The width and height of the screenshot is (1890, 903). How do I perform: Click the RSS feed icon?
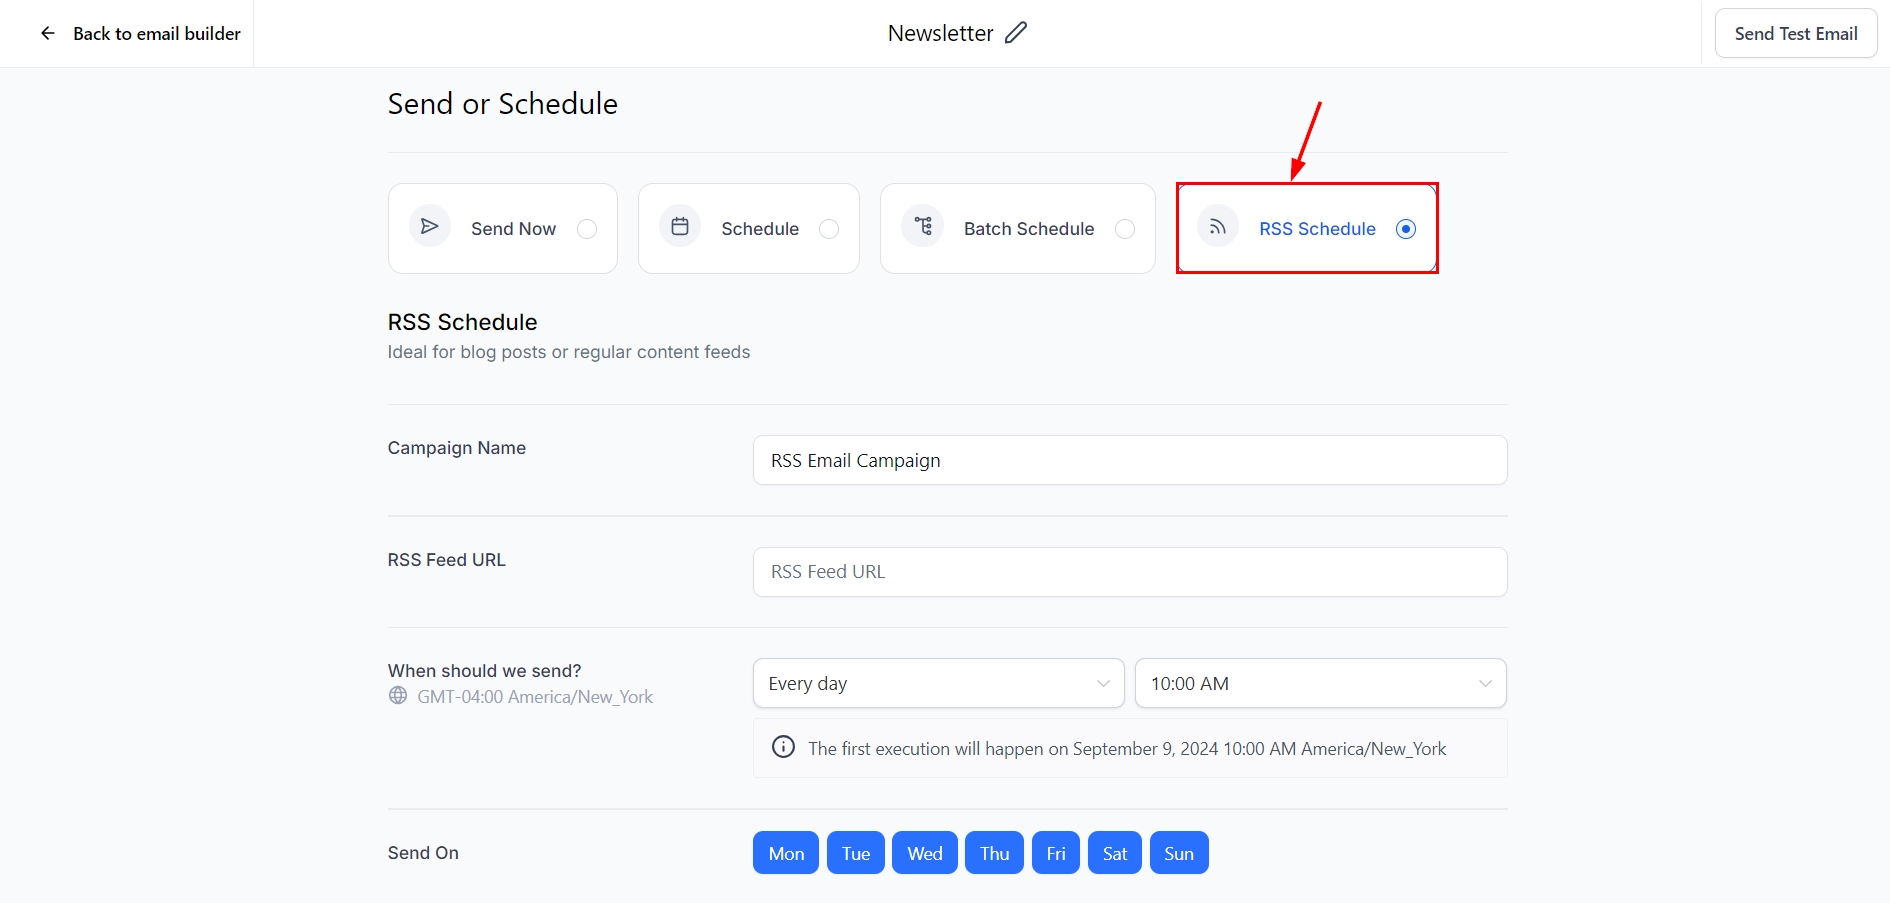pos(1218,228)
